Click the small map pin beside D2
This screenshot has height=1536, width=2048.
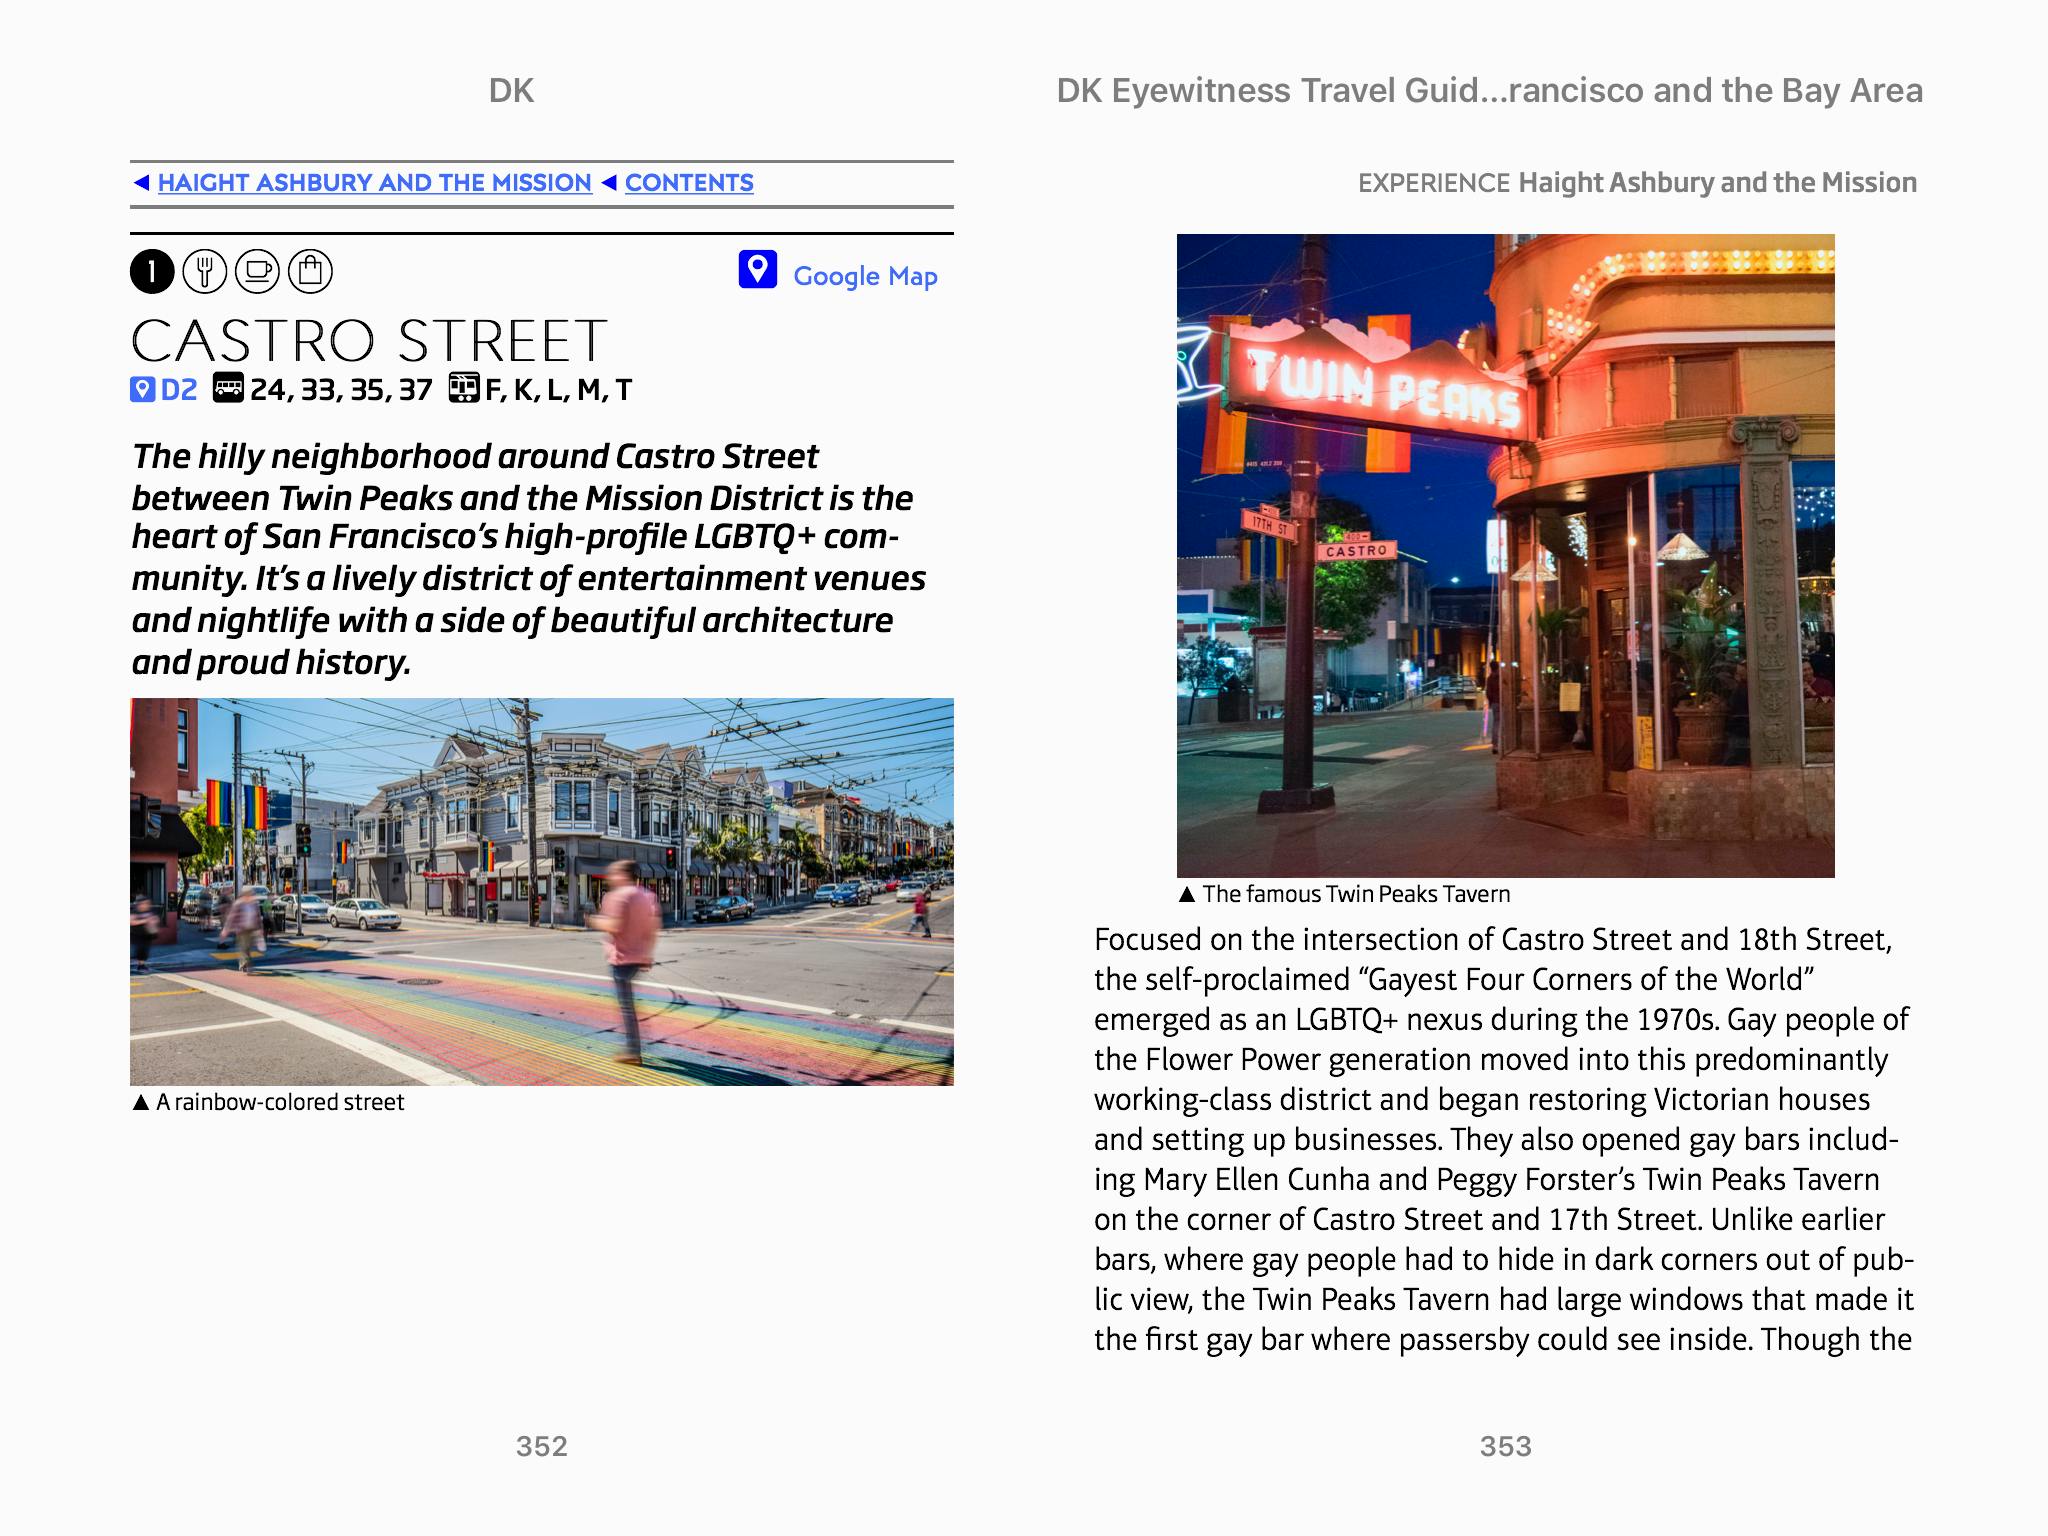(142, 389)
